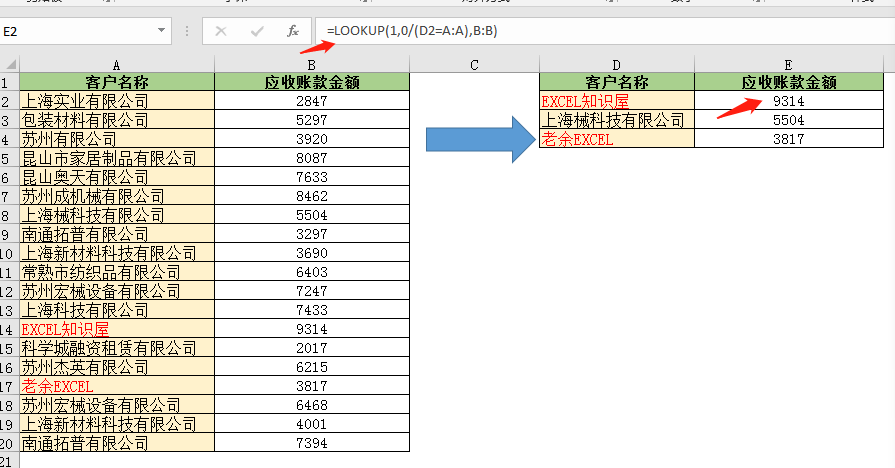Click cell A12 苏州宏械设备有限公司
This screenshot has height=468, width=895.
[x=117, y=291]
